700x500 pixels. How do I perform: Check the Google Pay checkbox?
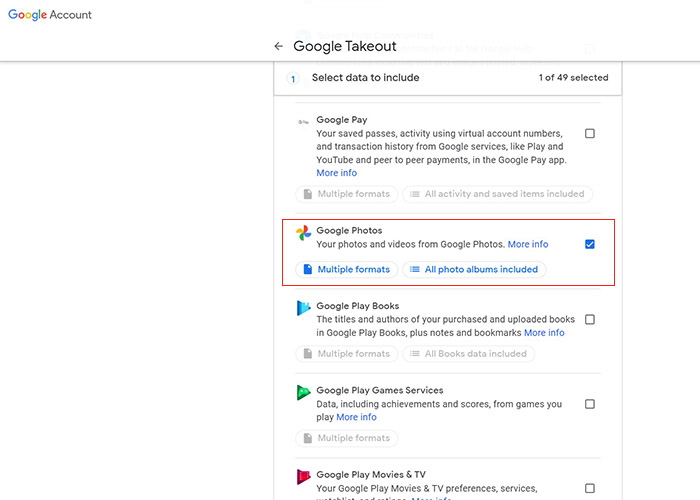[x=590, y=133]
